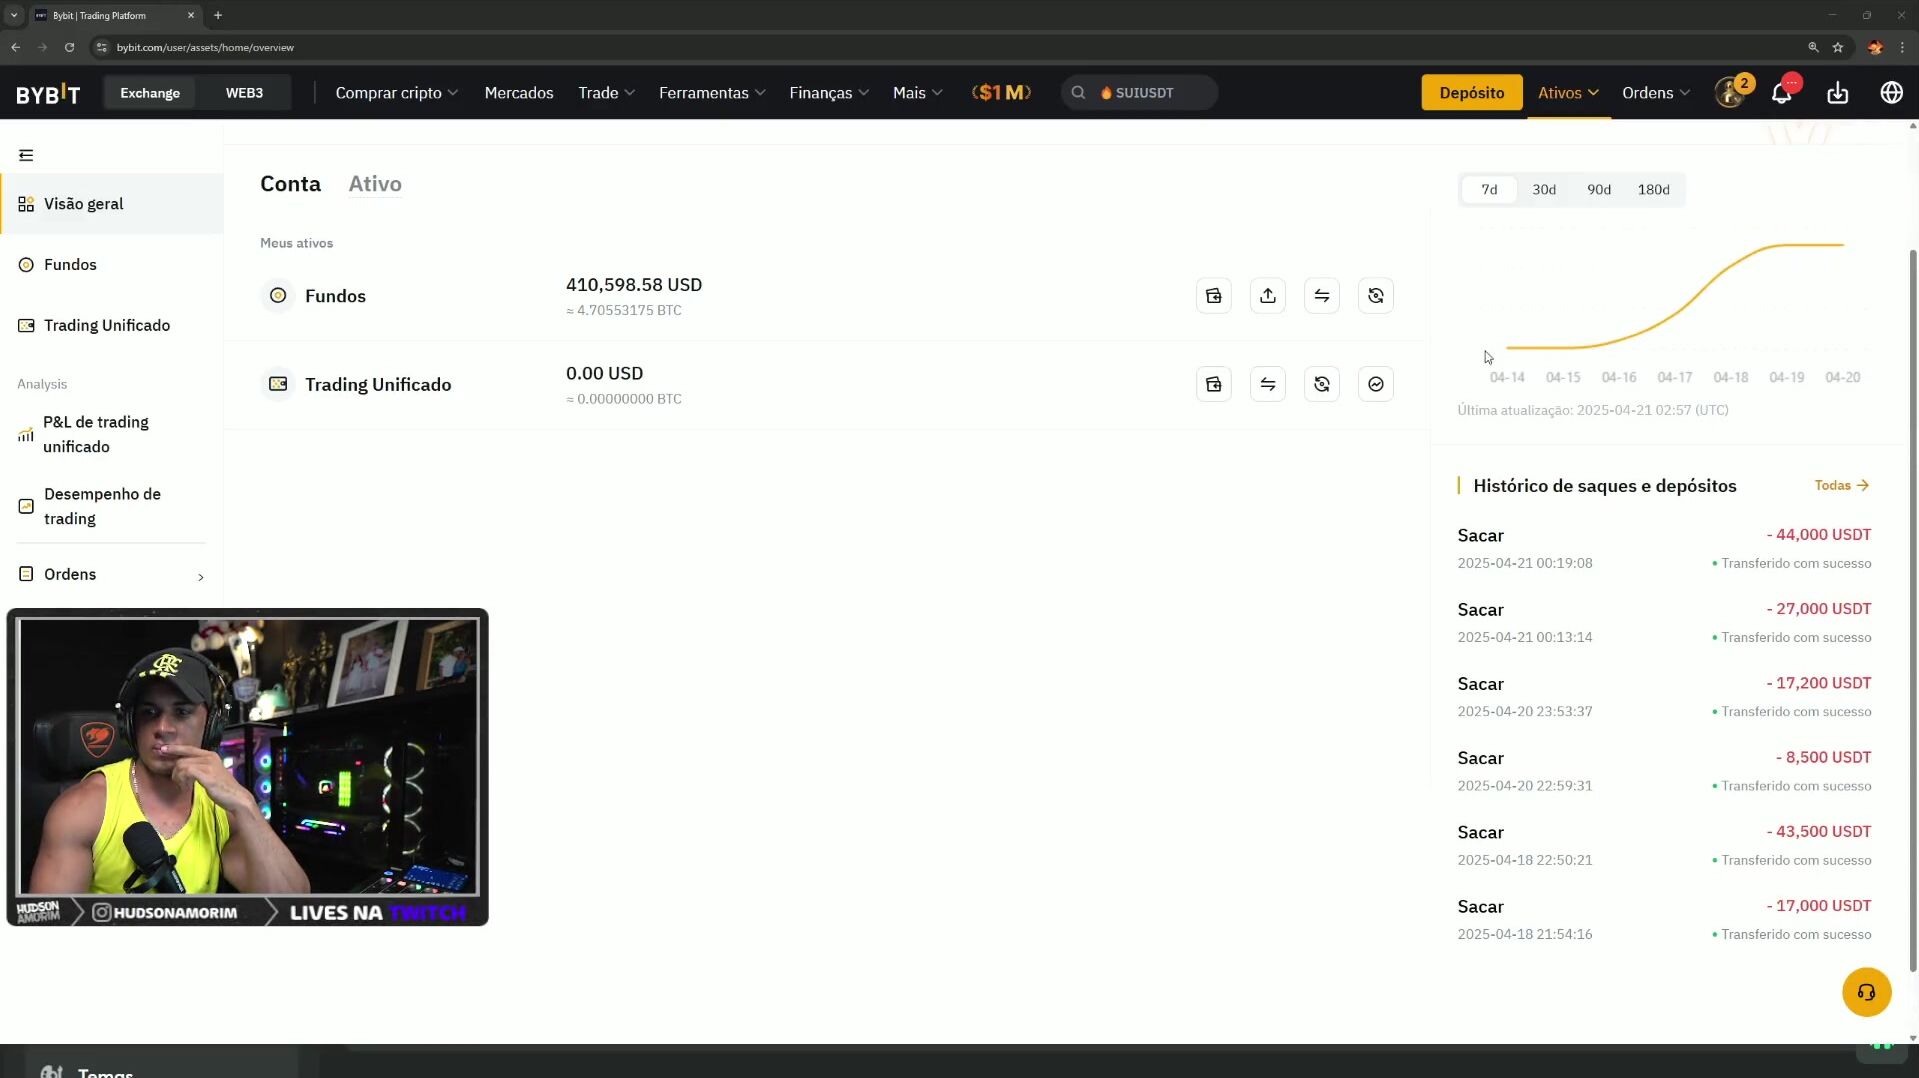Open the customer support headset button
1919x1078 pixels.
(x=1866, y=992)
